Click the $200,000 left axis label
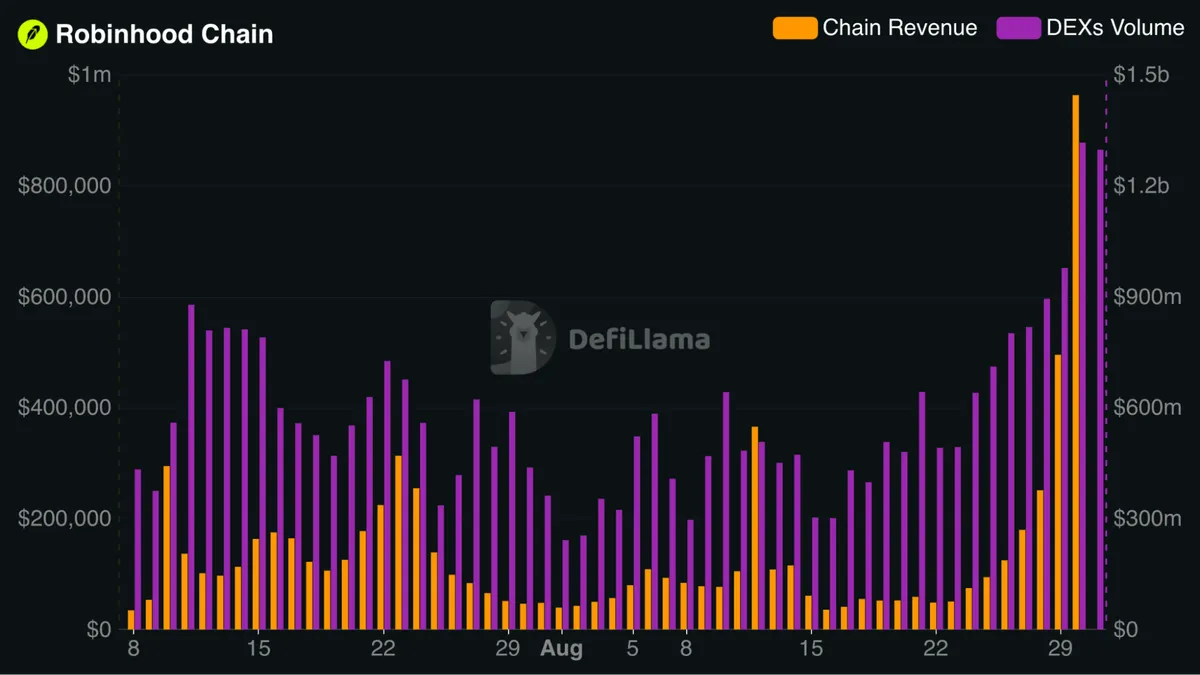1200x675 pixels. pos(65,519)
